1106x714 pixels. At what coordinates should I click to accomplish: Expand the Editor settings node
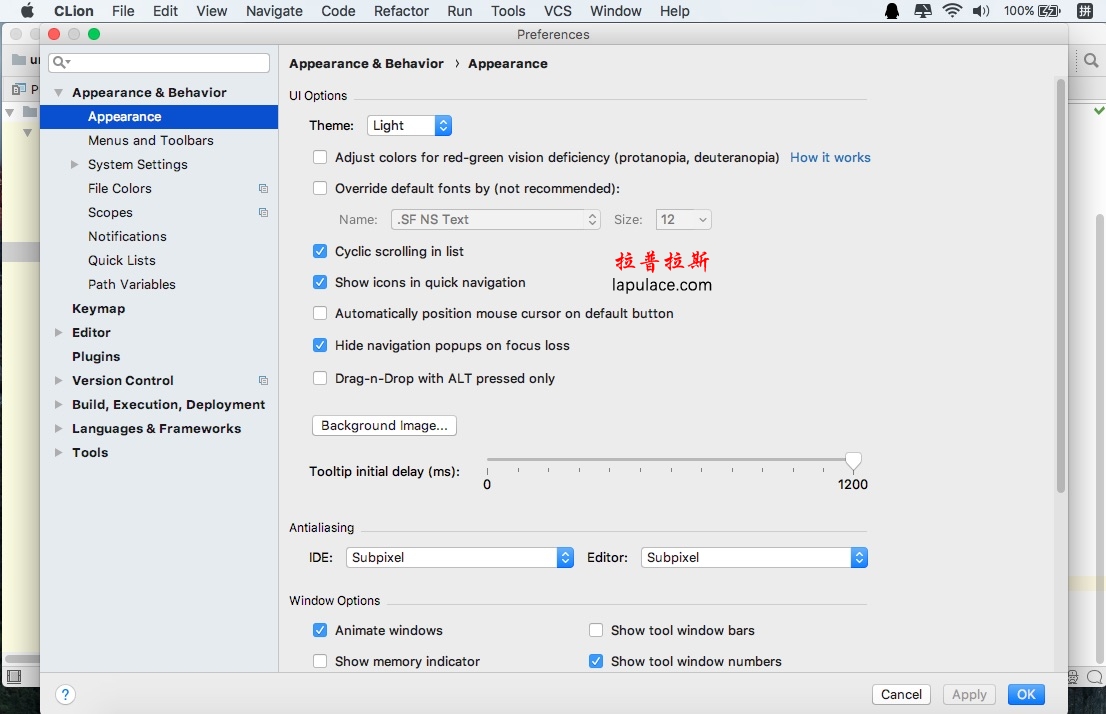click(59, 332)
